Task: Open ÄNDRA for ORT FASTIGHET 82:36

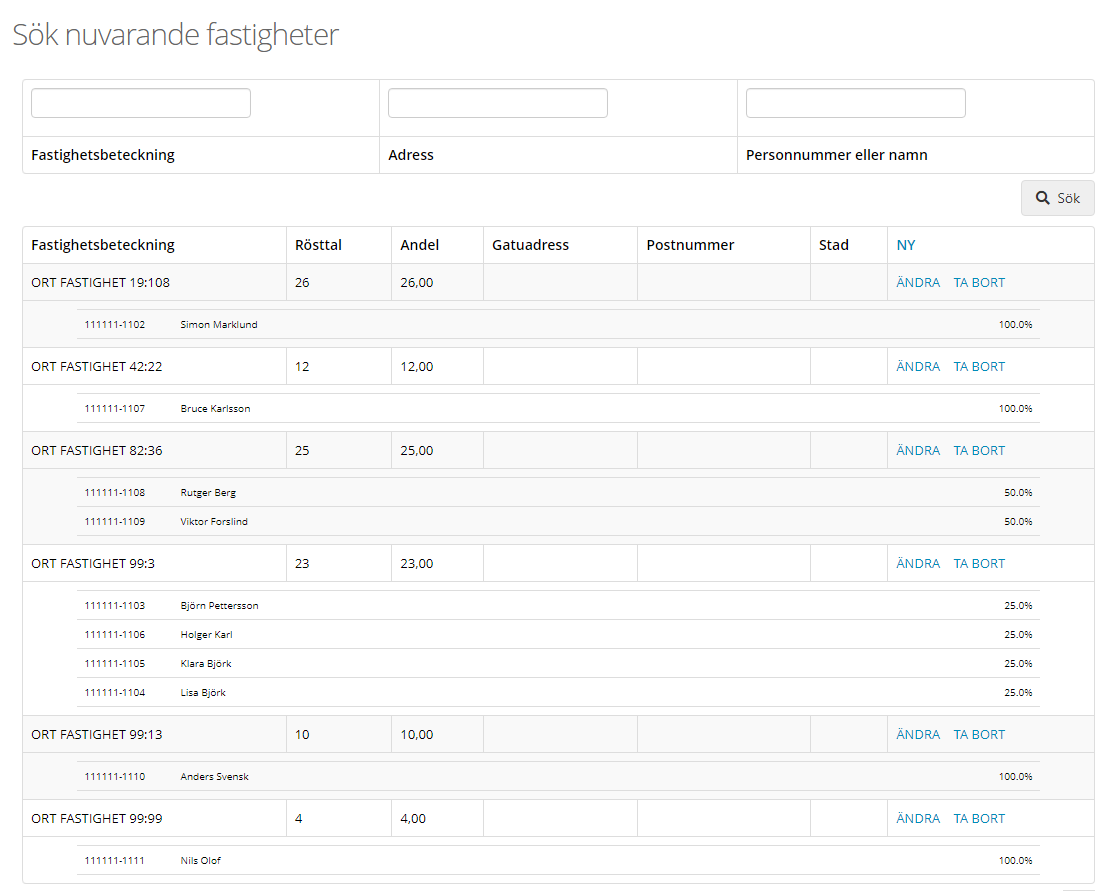Action: coord(918,450)
